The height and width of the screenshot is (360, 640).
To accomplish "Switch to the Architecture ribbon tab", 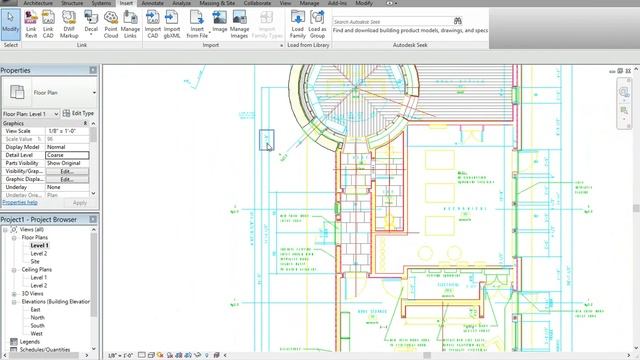I will (38, 3).
